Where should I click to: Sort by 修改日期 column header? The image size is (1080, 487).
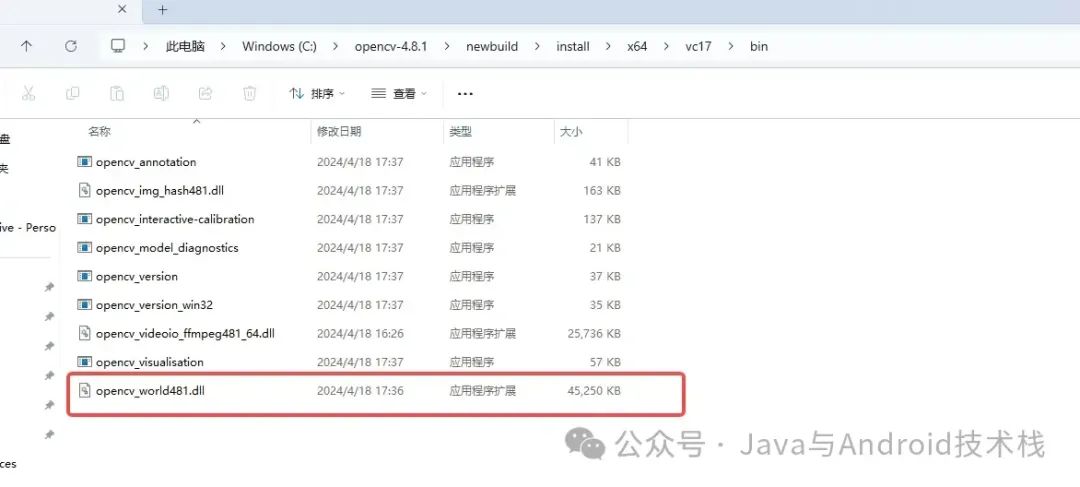tap(339, 132)
